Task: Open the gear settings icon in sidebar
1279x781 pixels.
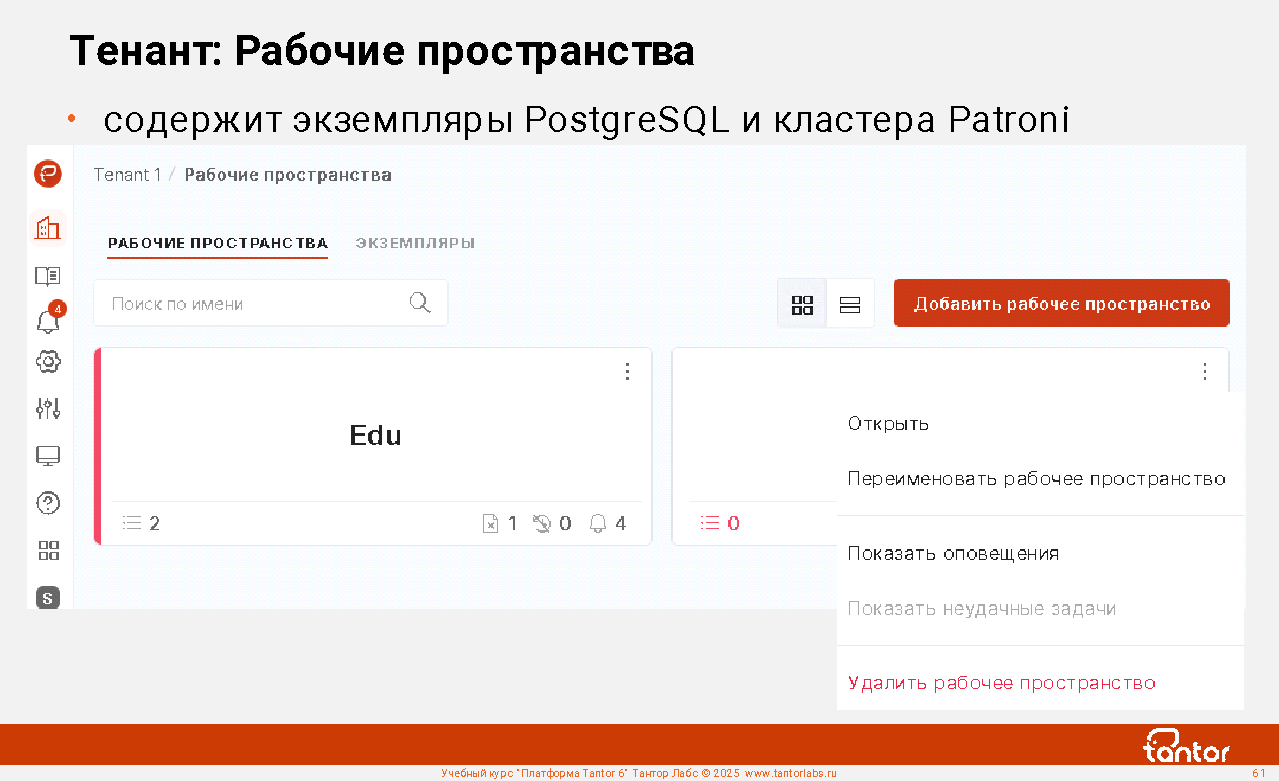Action: click(48, 362)
